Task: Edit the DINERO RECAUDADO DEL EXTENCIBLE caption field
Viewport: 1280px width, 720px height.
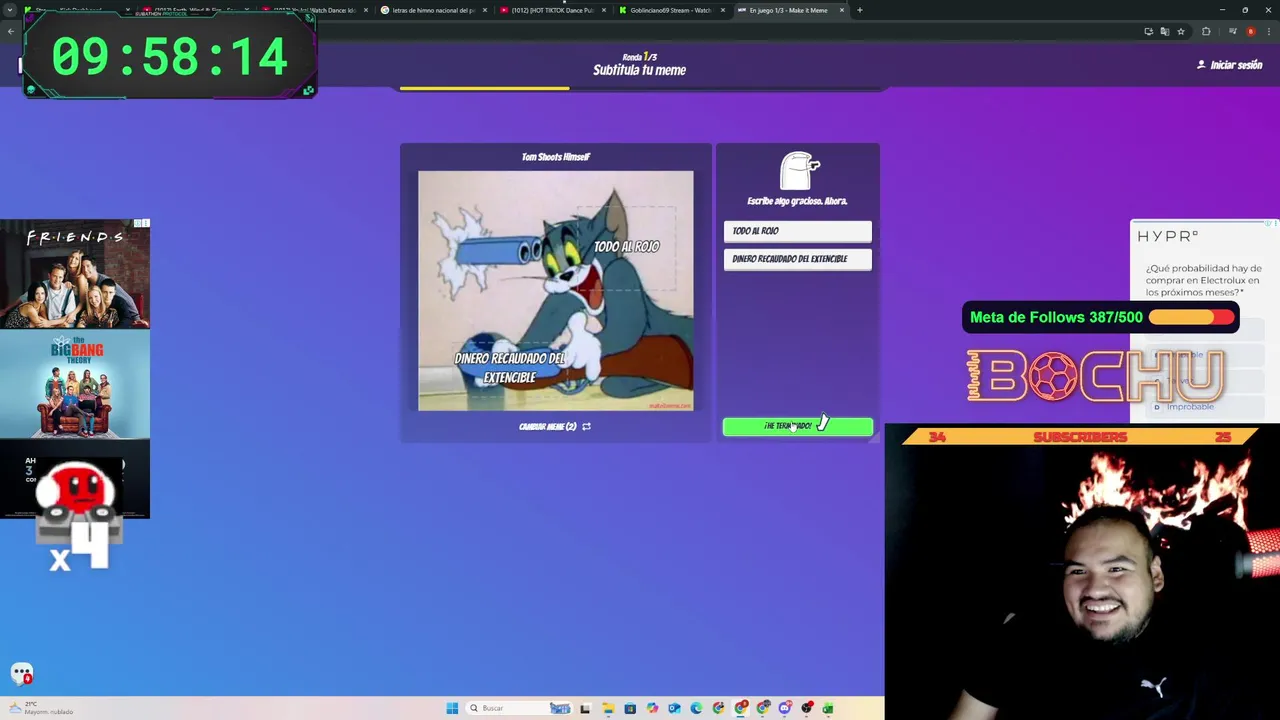Action: point(797,259)
